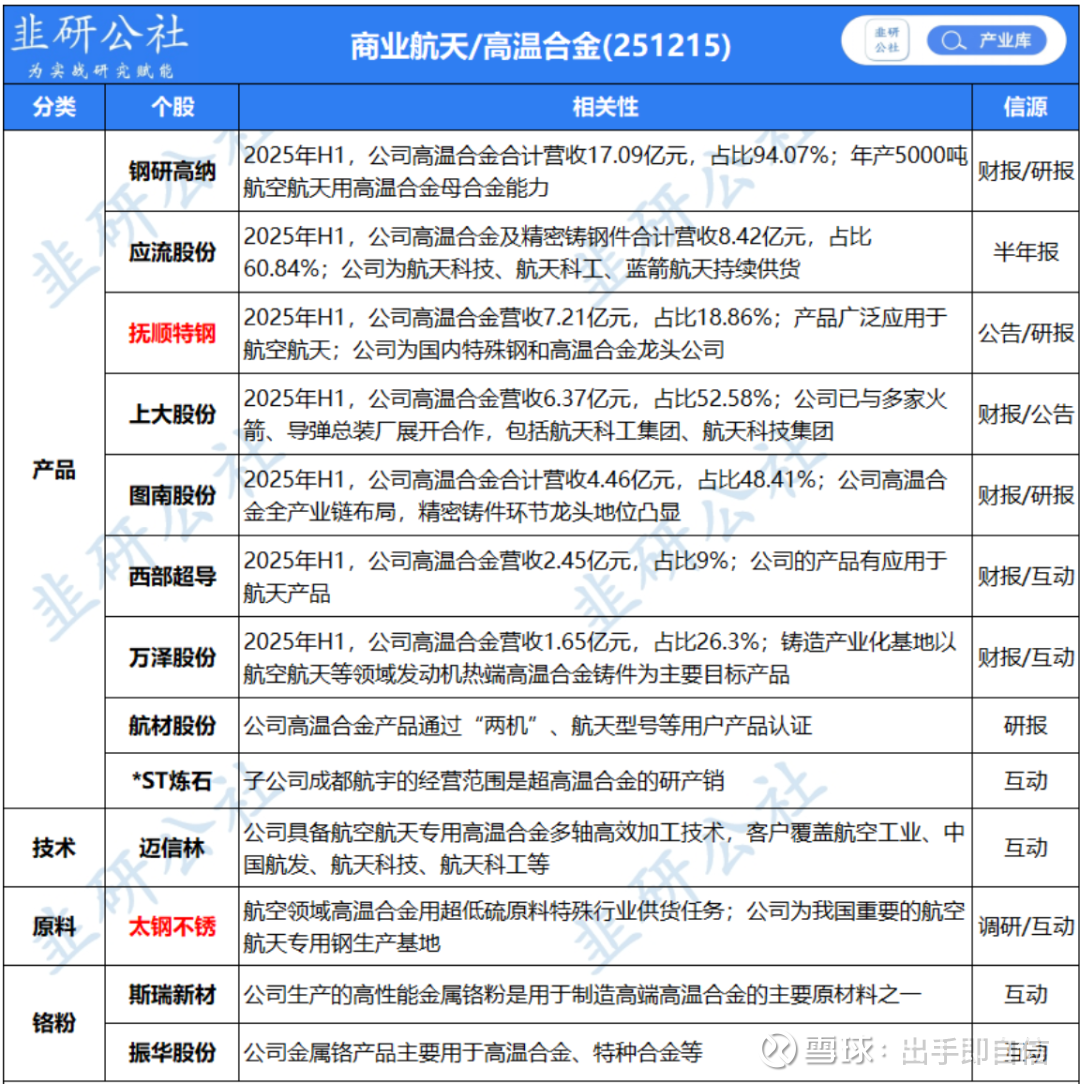Image resolution: width=1080 pixels, height=1084 pixels.
Task: Click 钢研高纳 description with 17.09亿元 revenue
Action: 605,171
